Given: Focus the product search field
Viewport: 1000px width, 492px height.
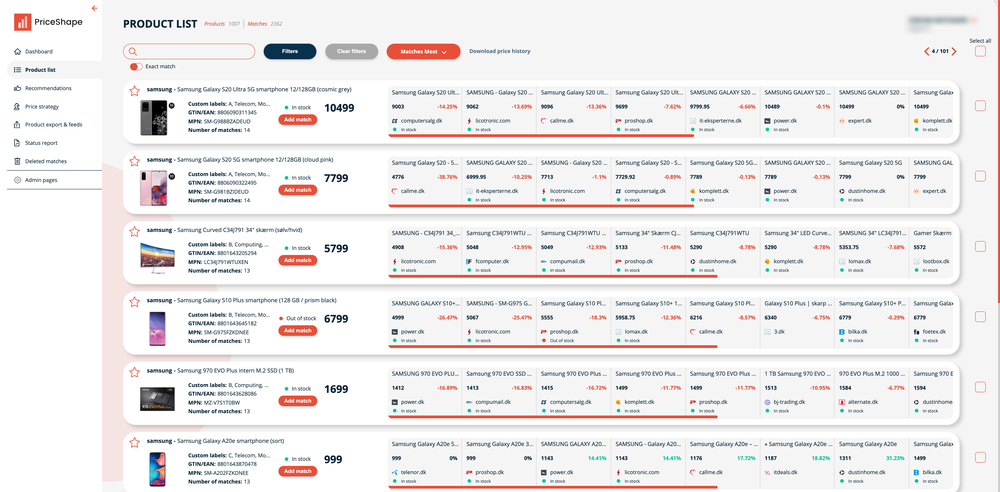Looking at the screenshot, I should click(x=189, y=52).
